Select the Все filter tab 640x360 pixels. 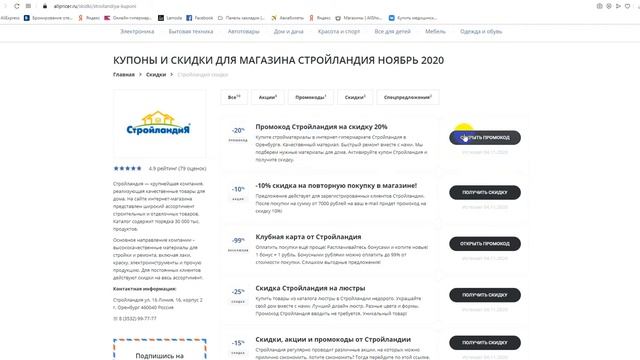pos(234,97)
